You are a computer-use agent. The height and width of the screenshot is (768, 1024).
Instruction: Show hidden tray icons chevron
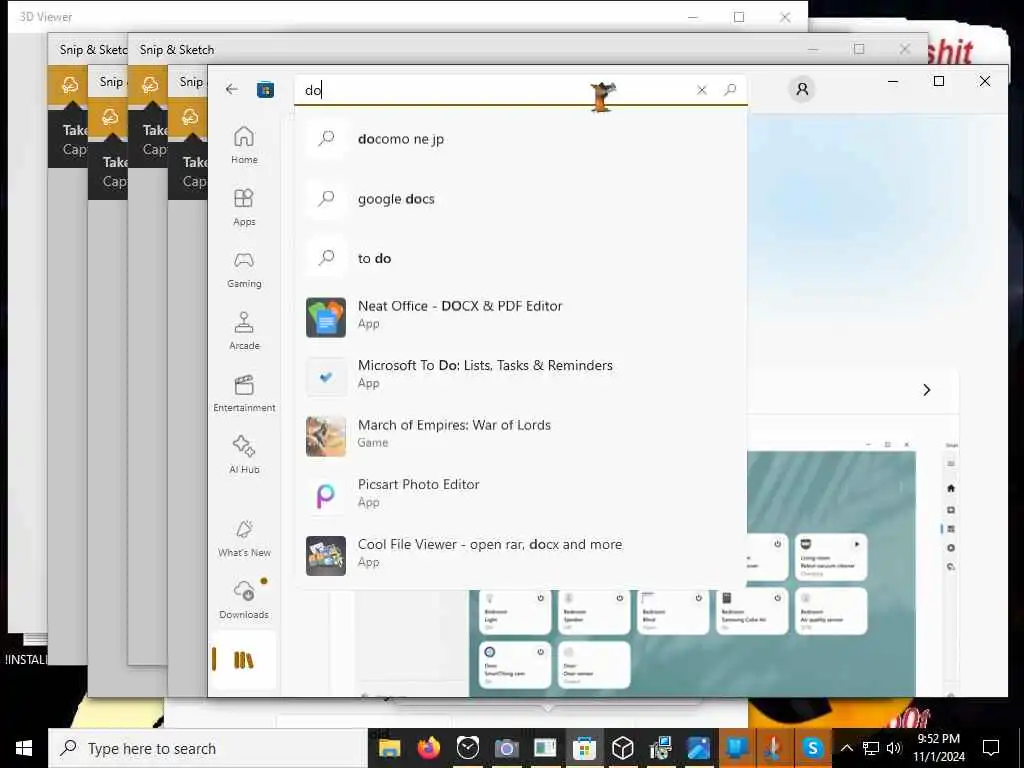(x=846, y=748)
